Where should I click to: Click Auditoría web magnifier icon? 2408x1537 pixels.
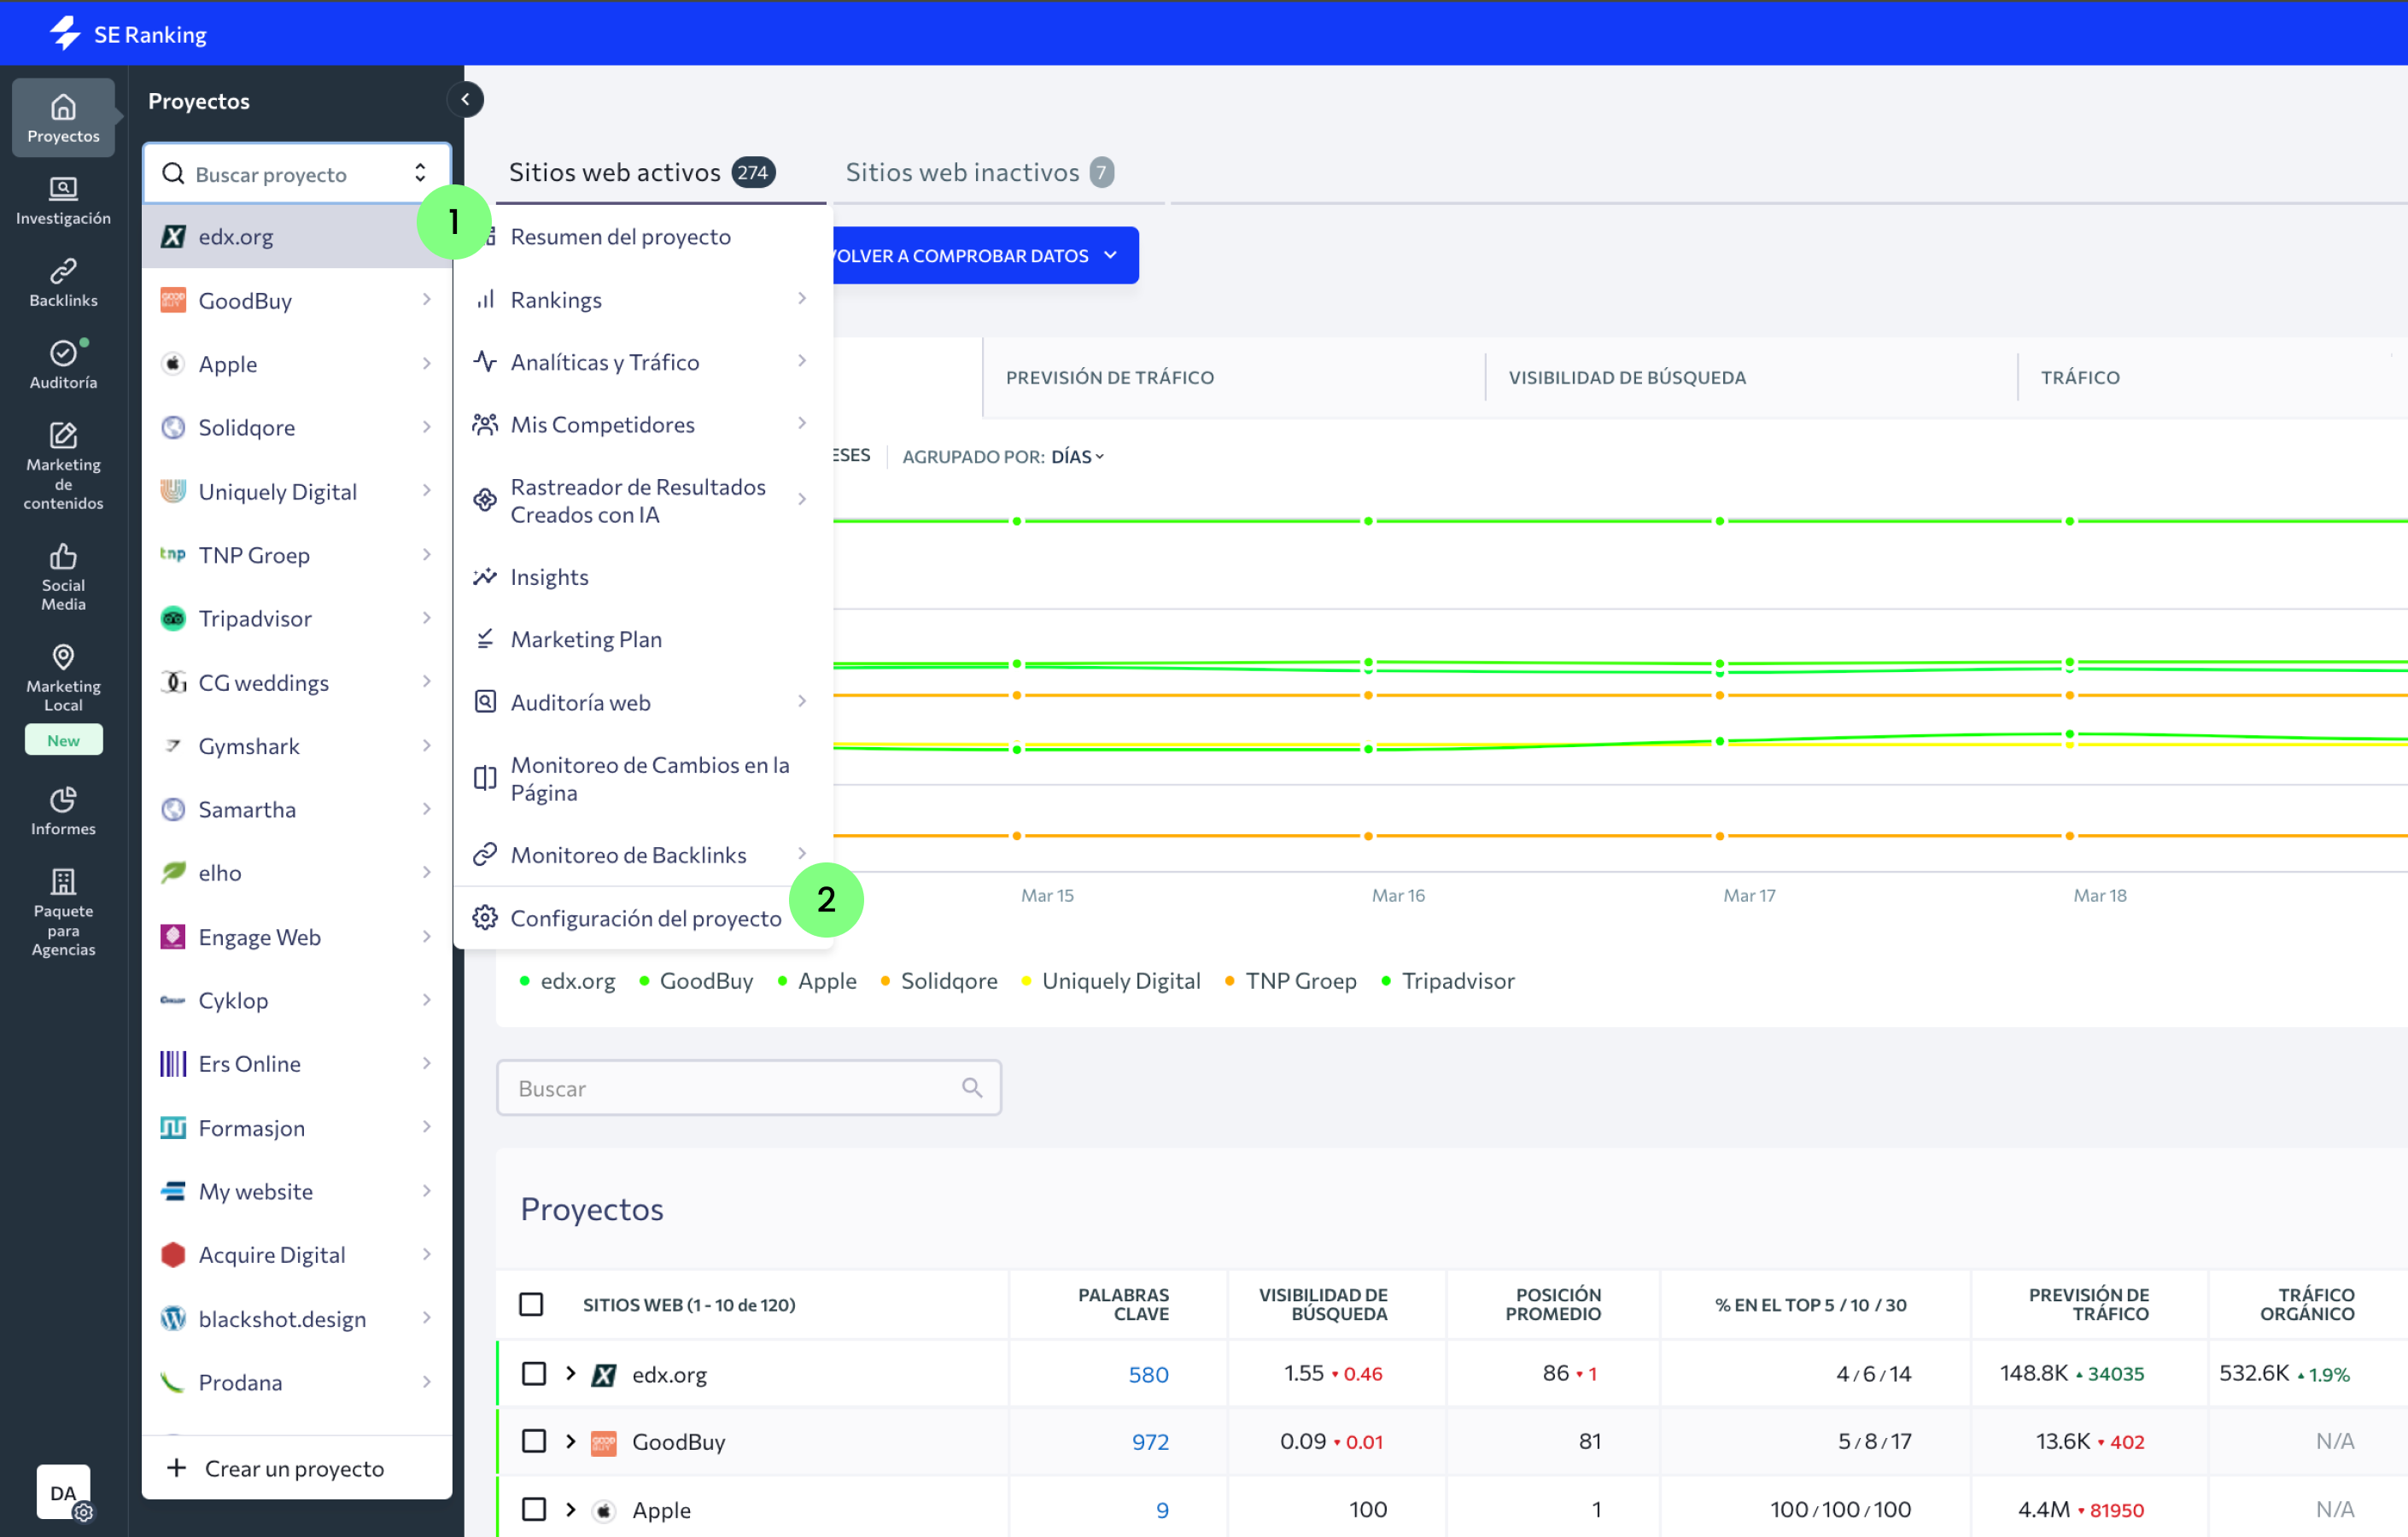coord(485,701)
